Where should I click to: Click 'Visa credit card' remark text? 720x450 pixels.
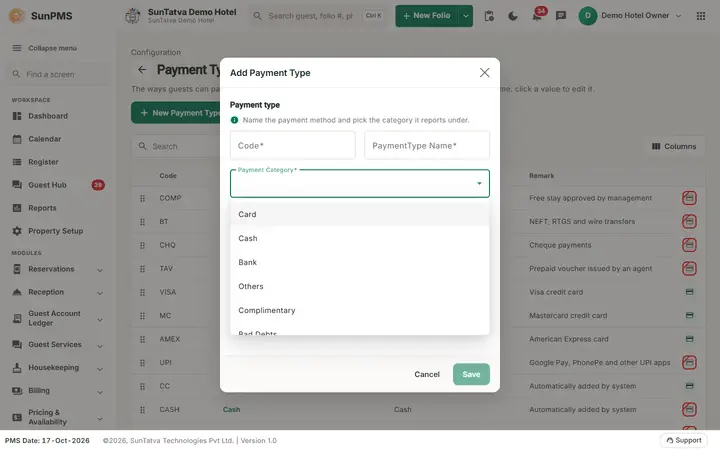tap(556, 292)
